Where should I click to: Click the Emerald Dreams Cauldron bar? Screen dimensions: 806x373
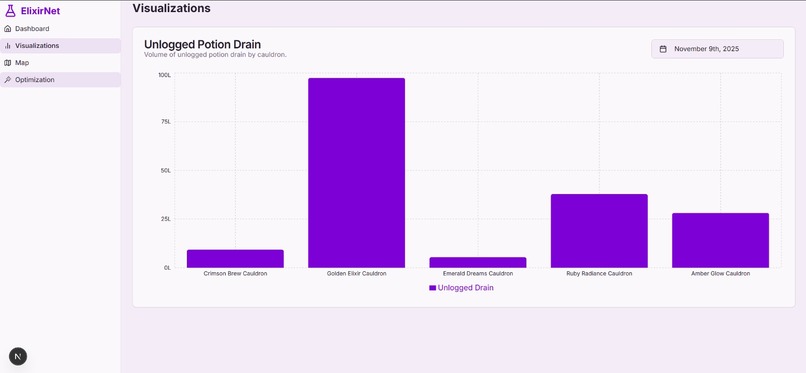point(478,262)
